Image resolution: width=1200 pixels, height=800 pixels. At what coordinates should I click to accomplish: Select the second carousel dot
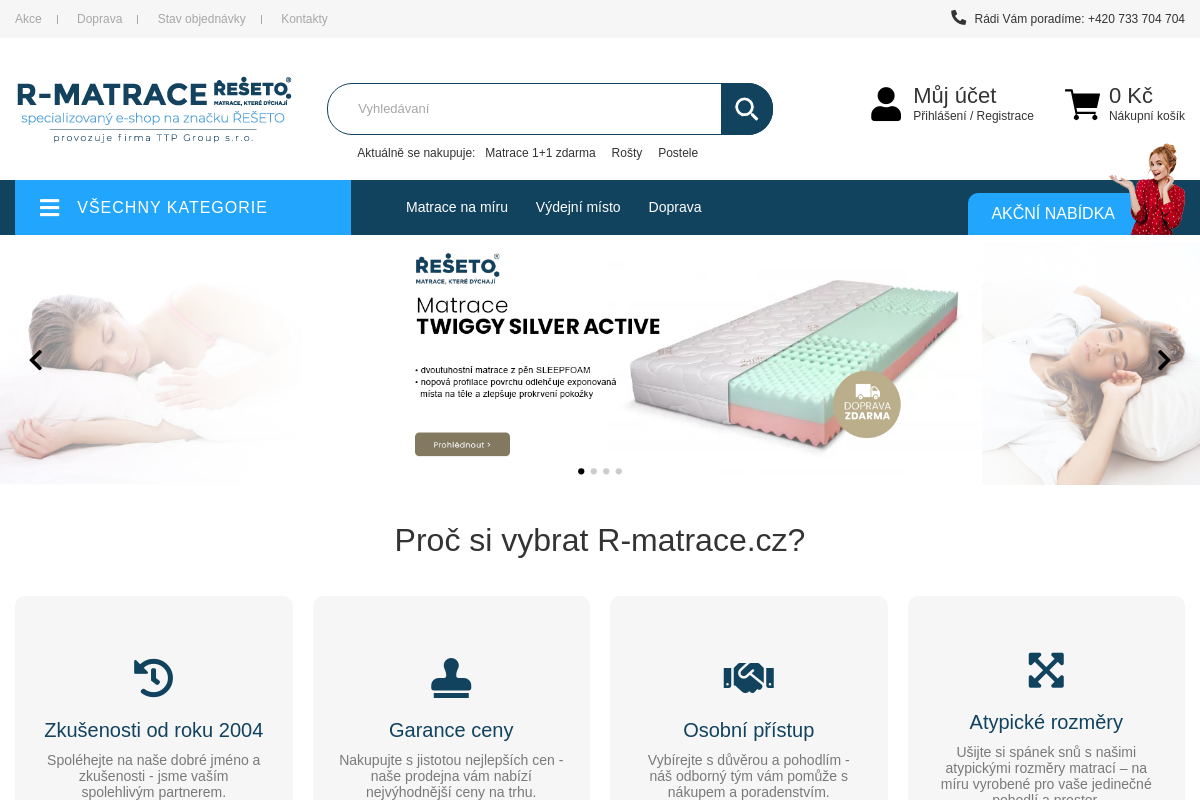tap(594, 471)
